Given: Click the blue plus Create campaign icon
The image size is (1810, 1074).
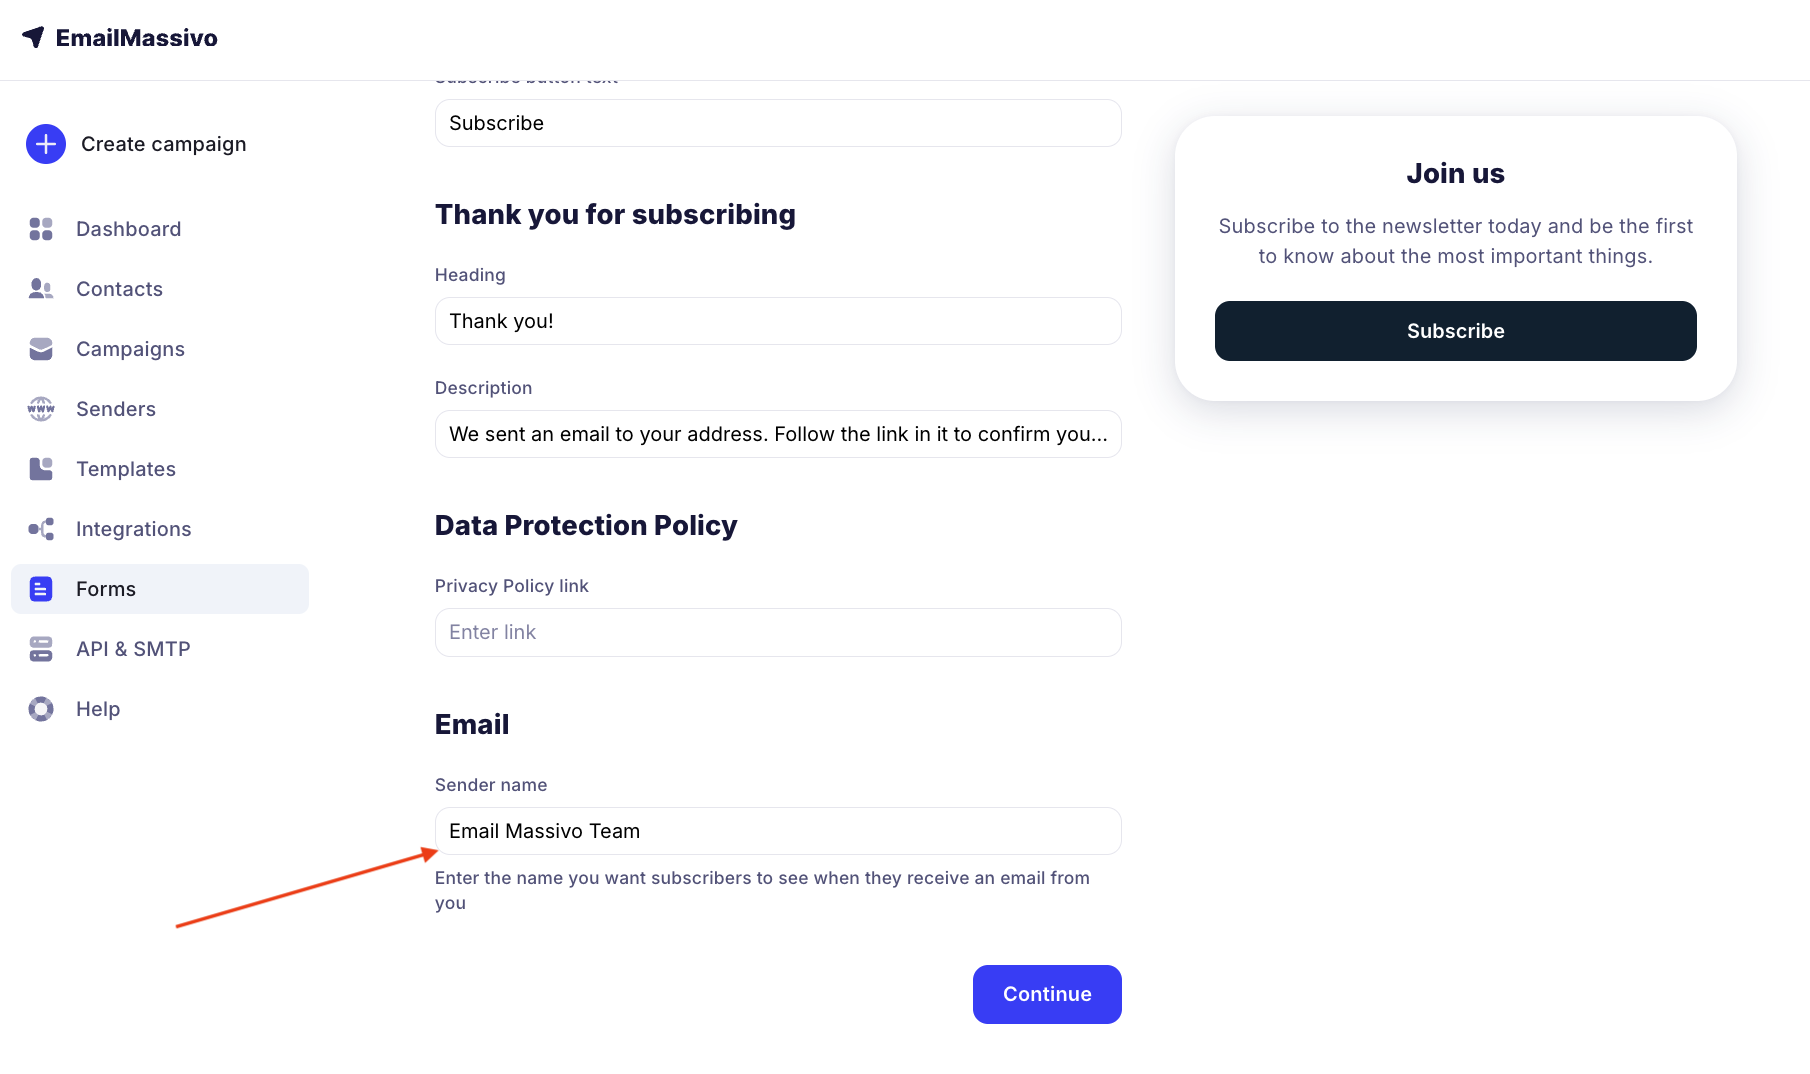Looking at the screenshot, I should 46,144.
